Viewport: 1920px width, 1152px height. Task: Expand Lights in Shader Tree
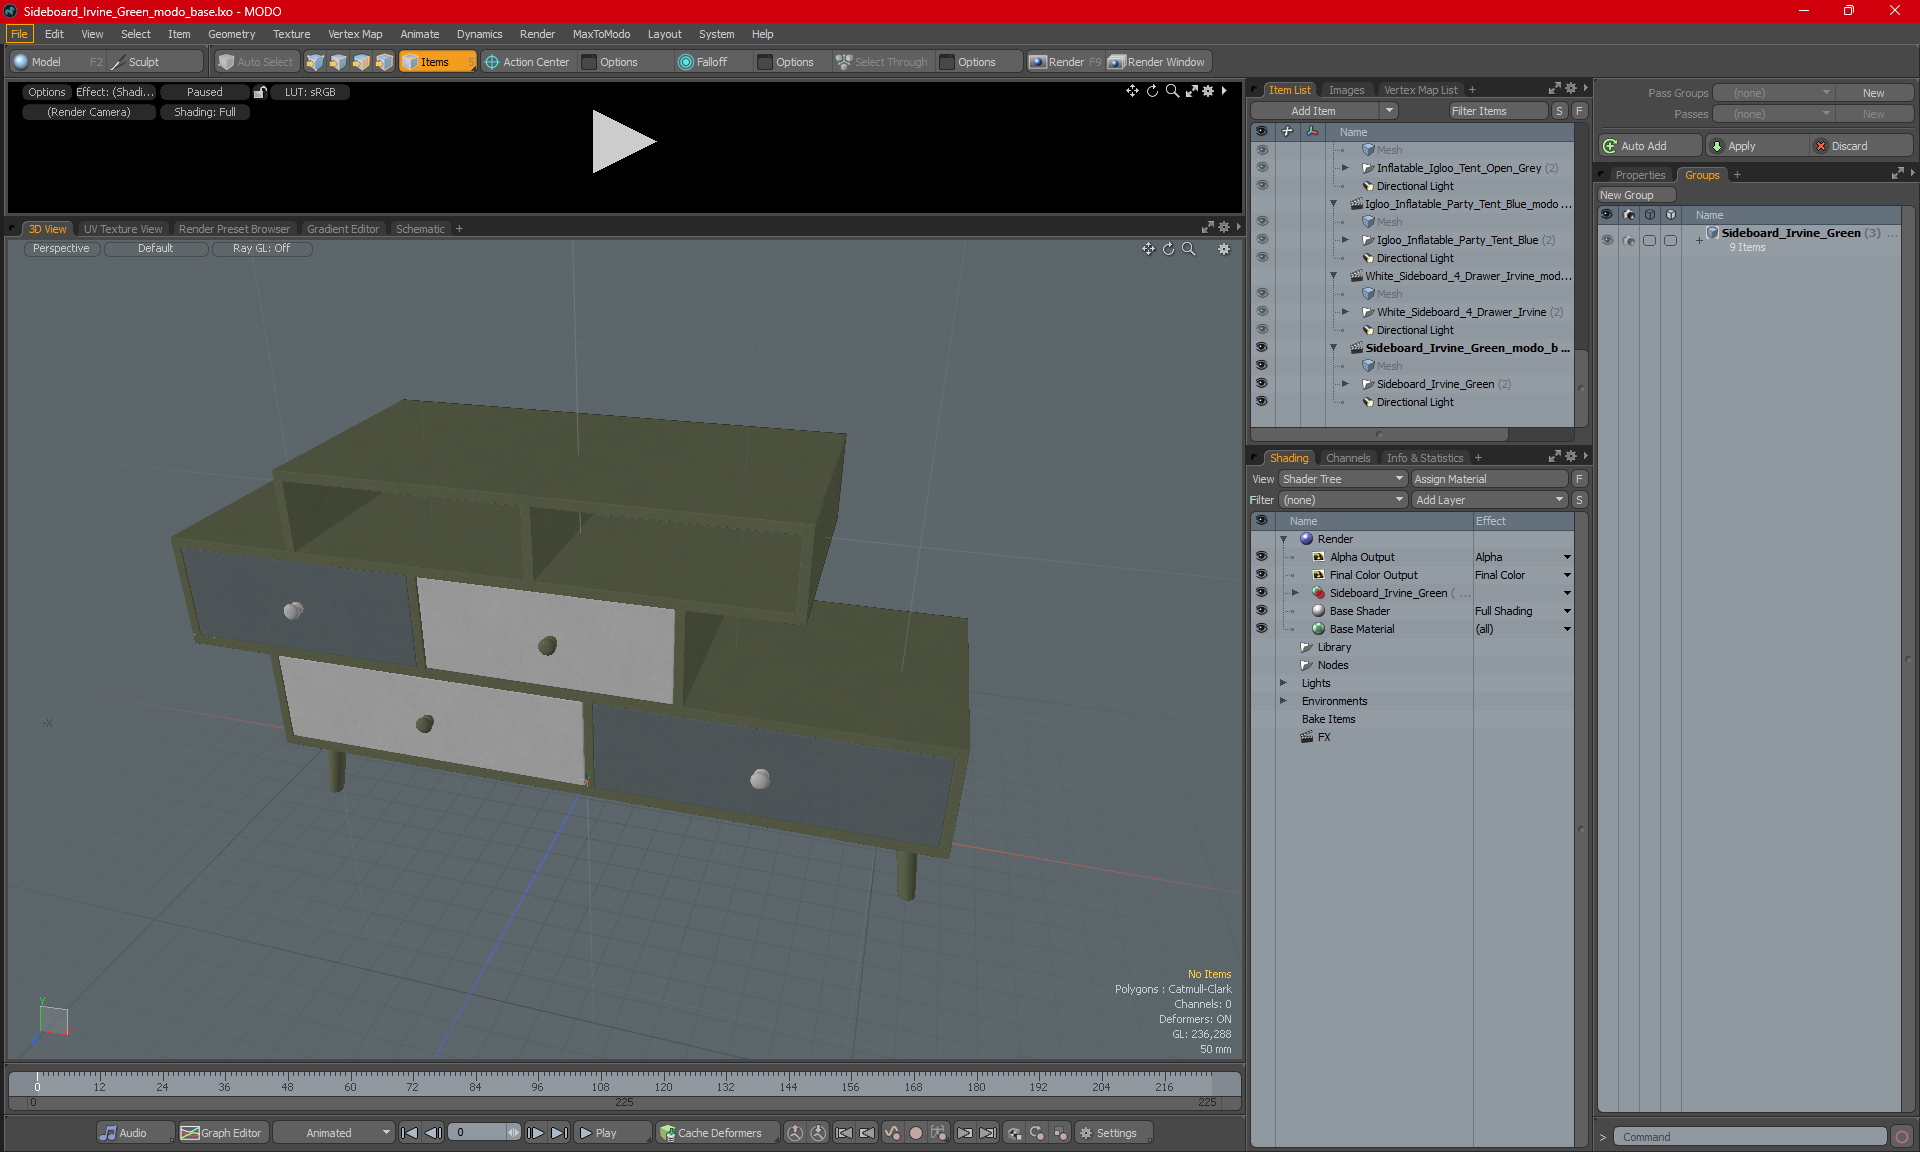coord(1284,683)
